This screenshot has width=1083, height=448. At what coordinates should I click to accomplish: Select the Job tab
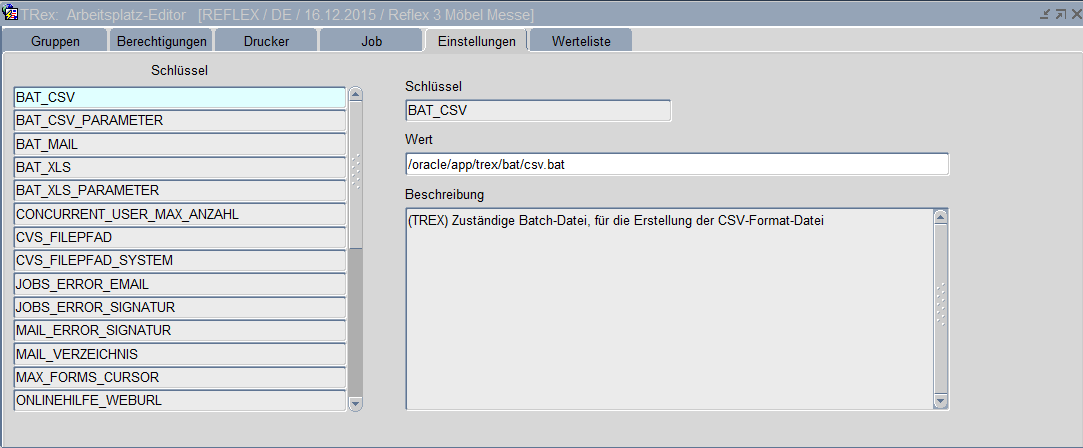pos(370,41)
